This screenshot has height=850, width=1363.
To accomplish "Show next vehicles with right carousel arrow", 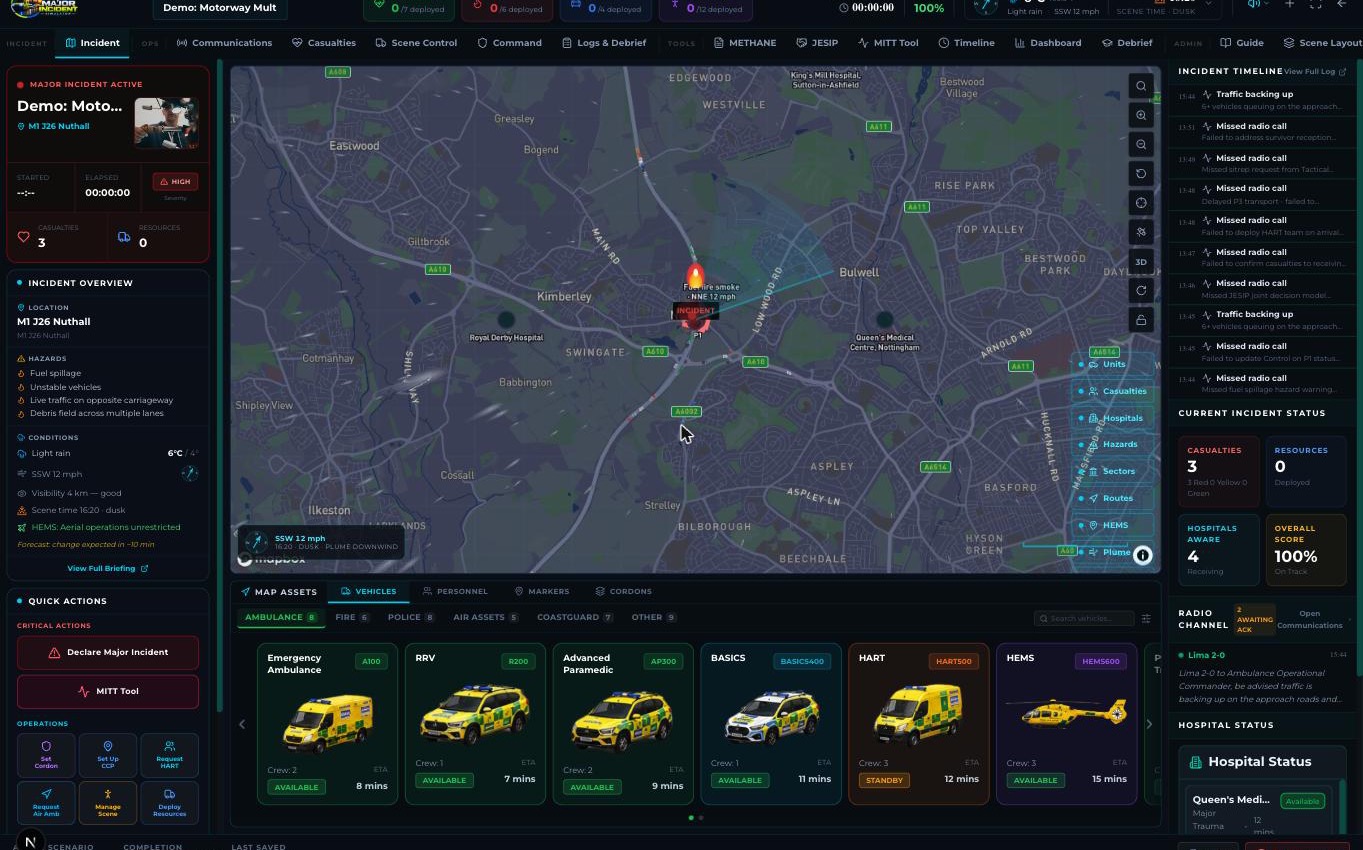I will [x=1149, y=724].
